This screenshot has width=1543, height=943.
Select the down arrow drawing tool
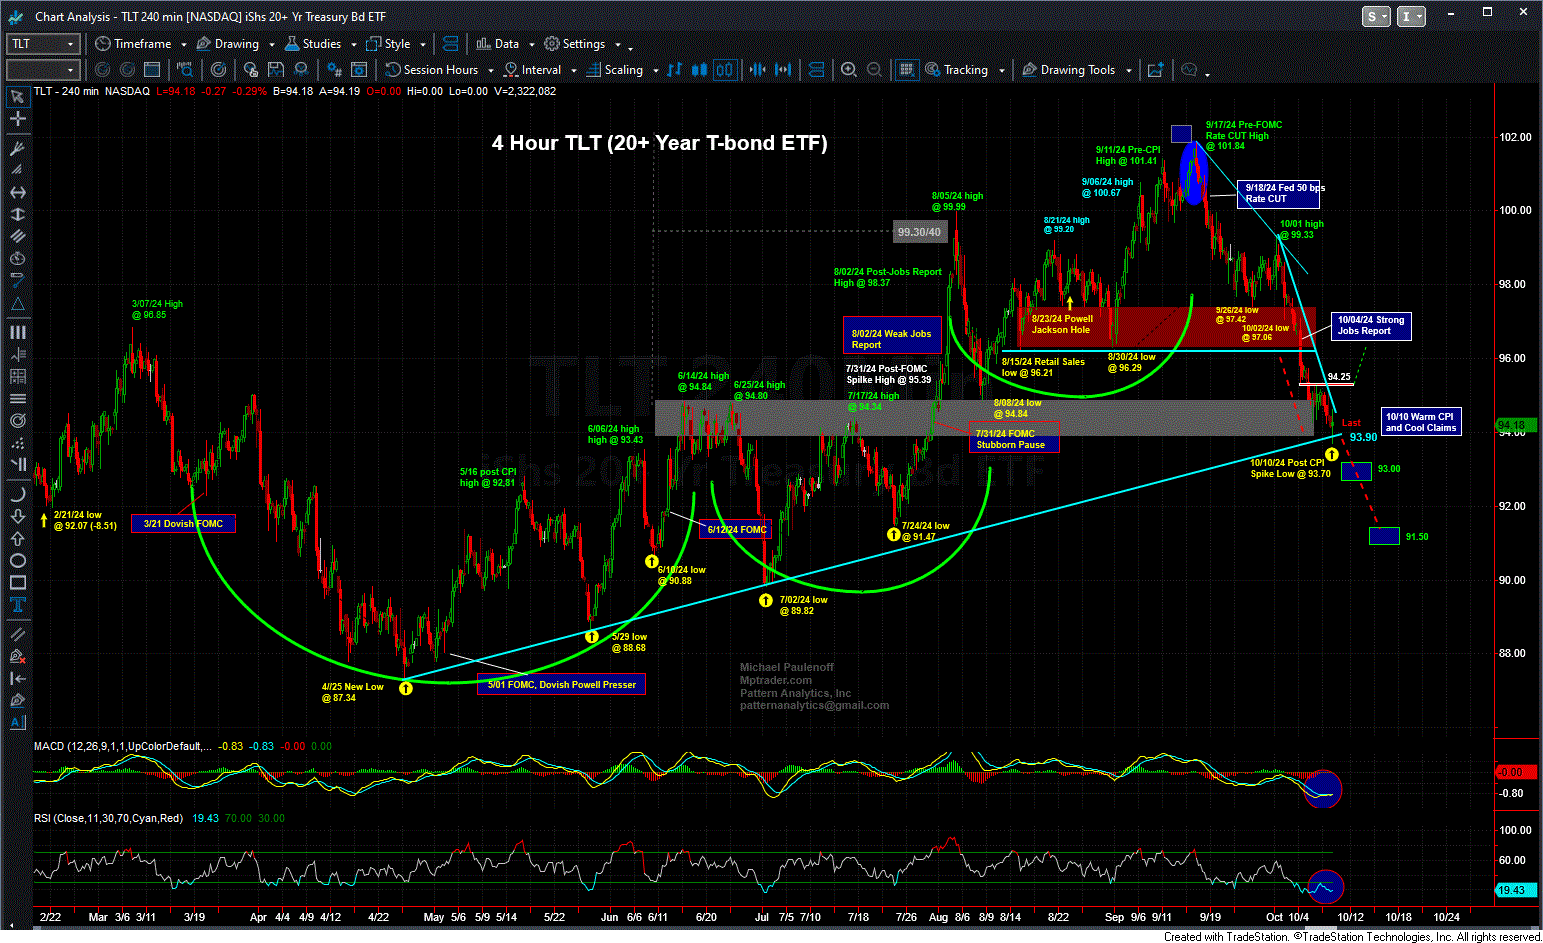coord(17,516)
